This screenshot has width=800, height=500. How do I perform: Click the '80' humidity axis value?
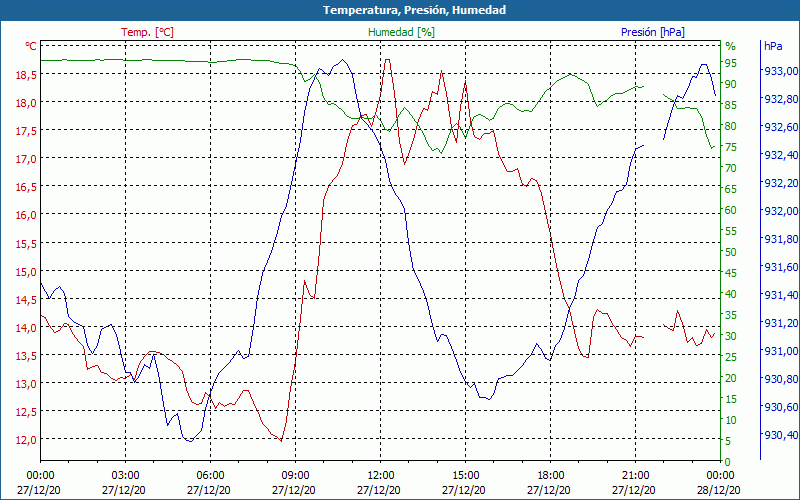click(x=731, y=126)
